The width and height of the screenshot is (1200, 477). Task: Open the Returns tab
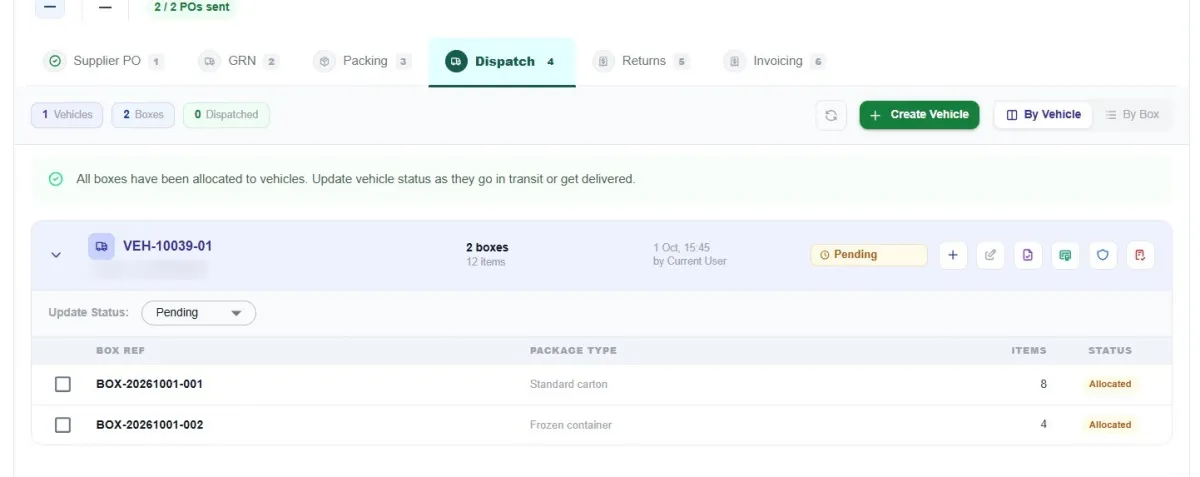click(x=642, y=61)
